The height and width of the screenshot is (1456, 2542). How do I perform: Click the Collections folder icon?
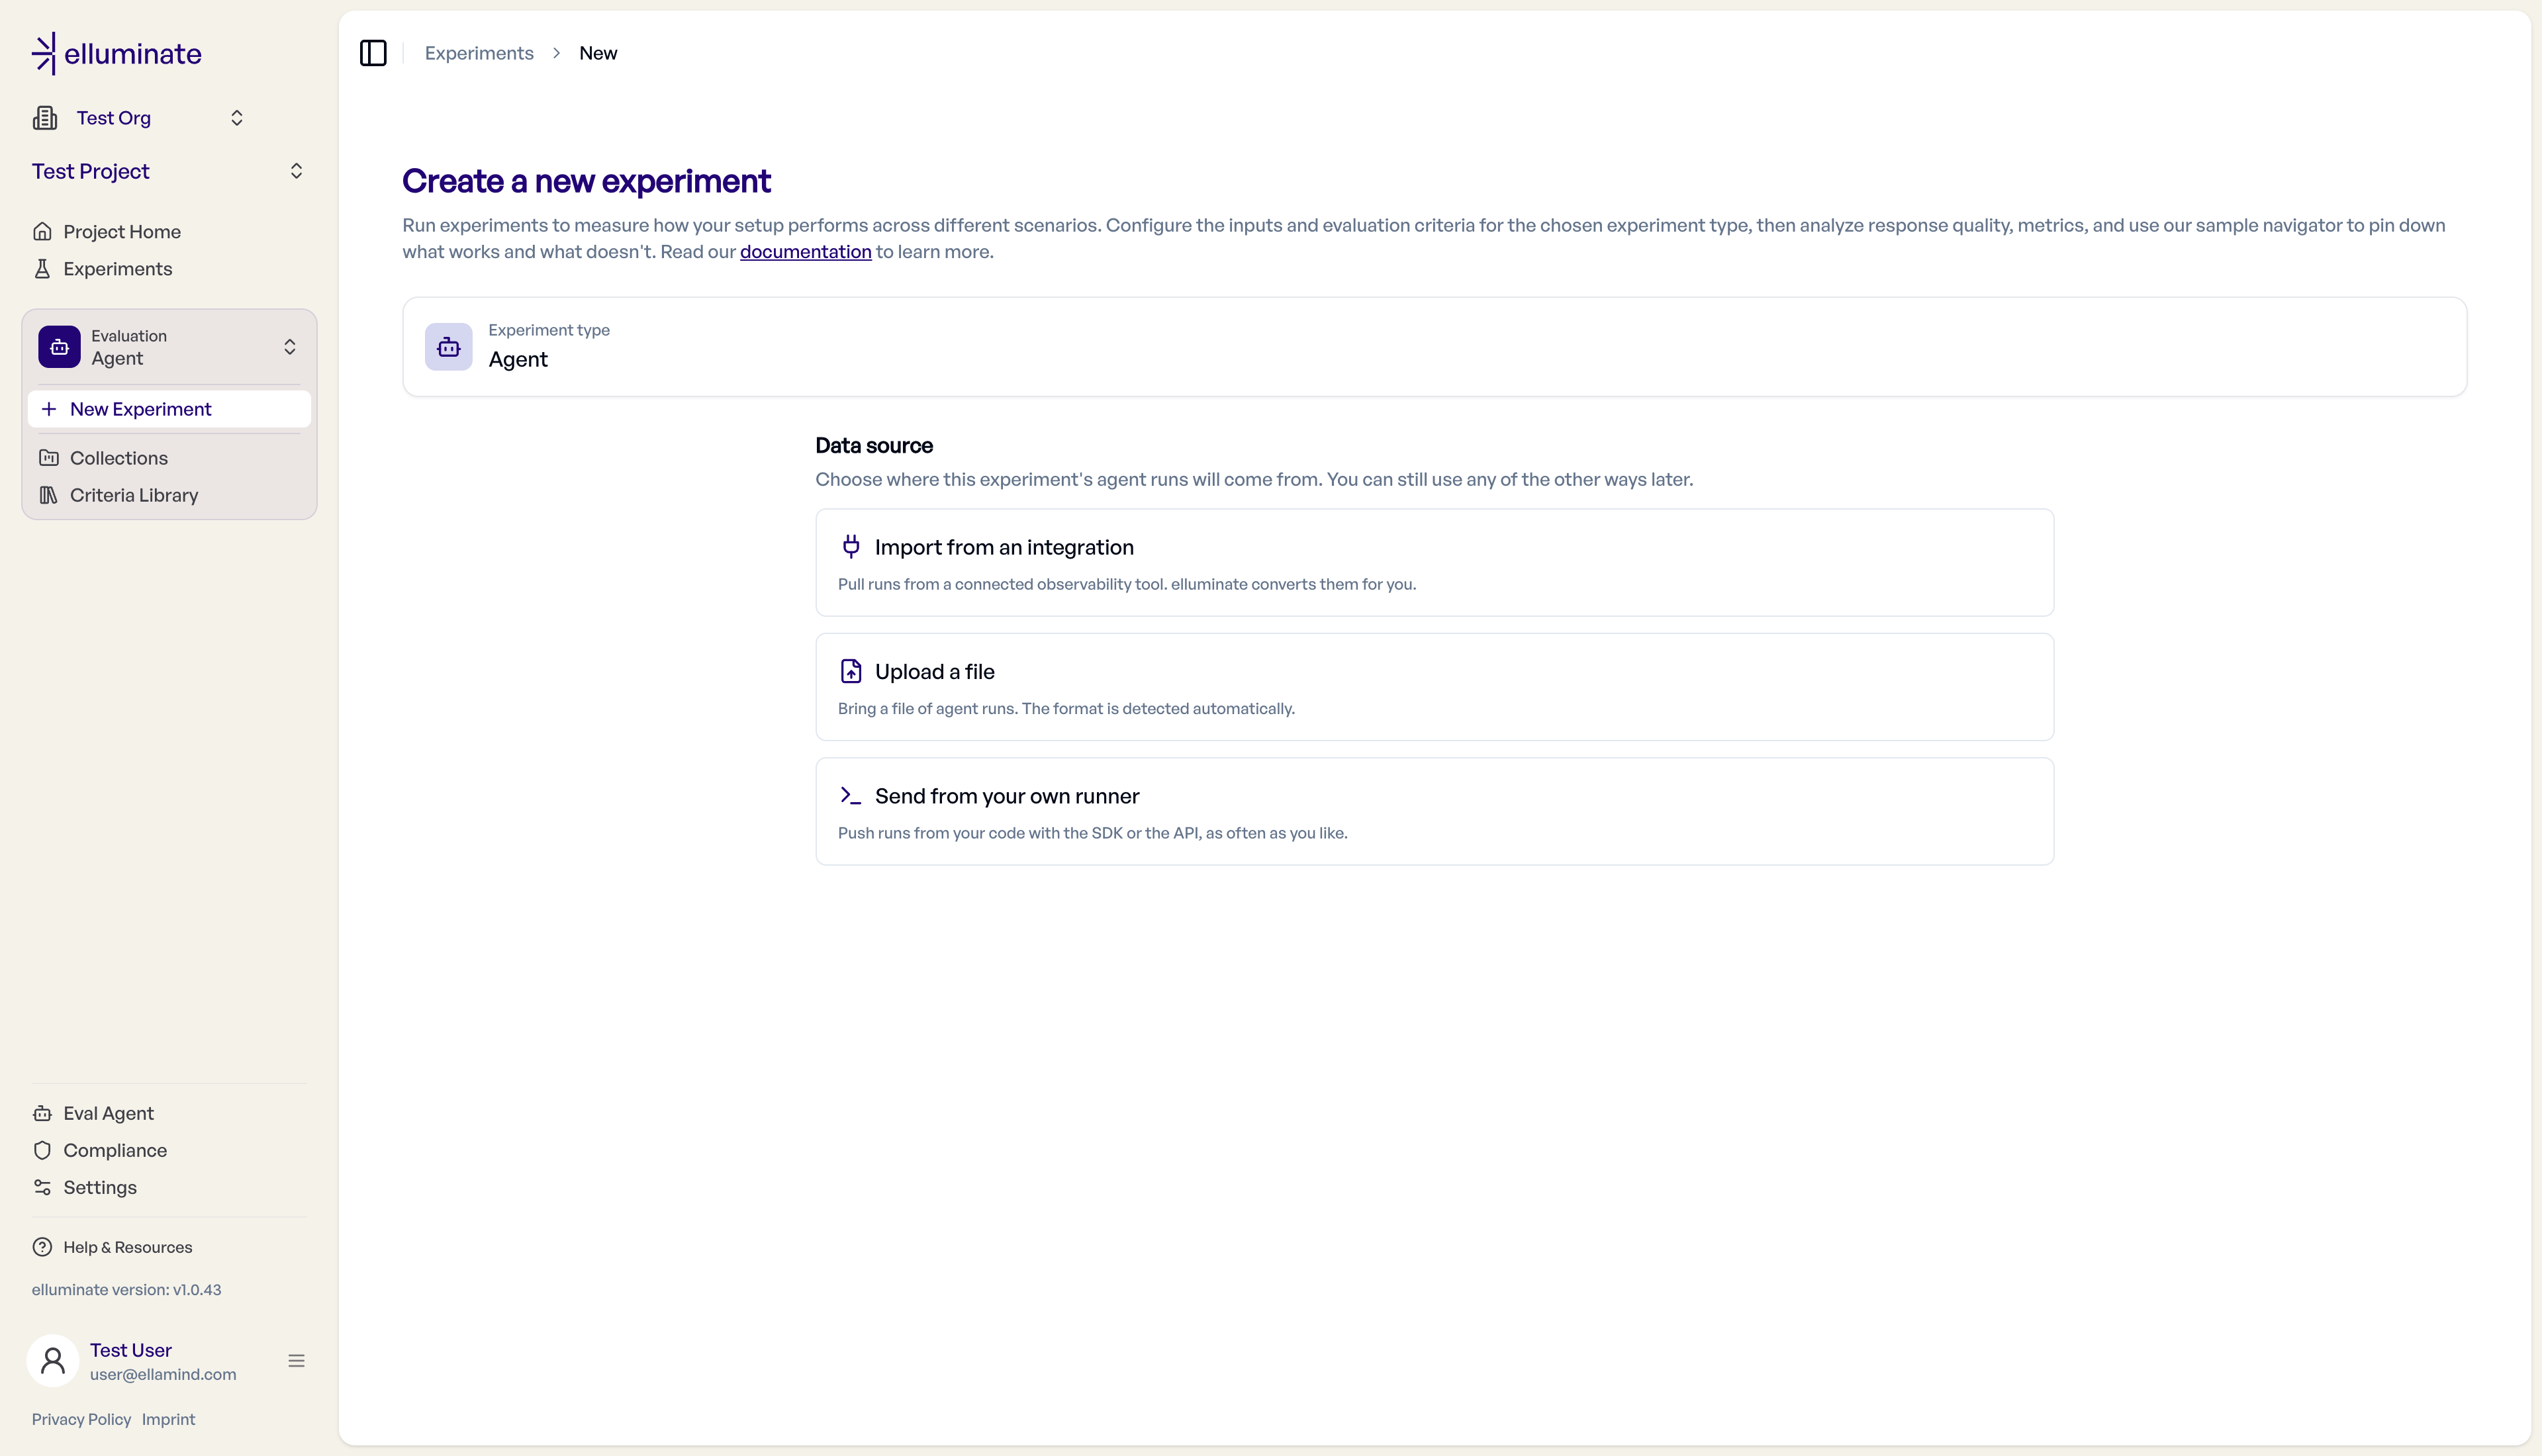(48, 458)
